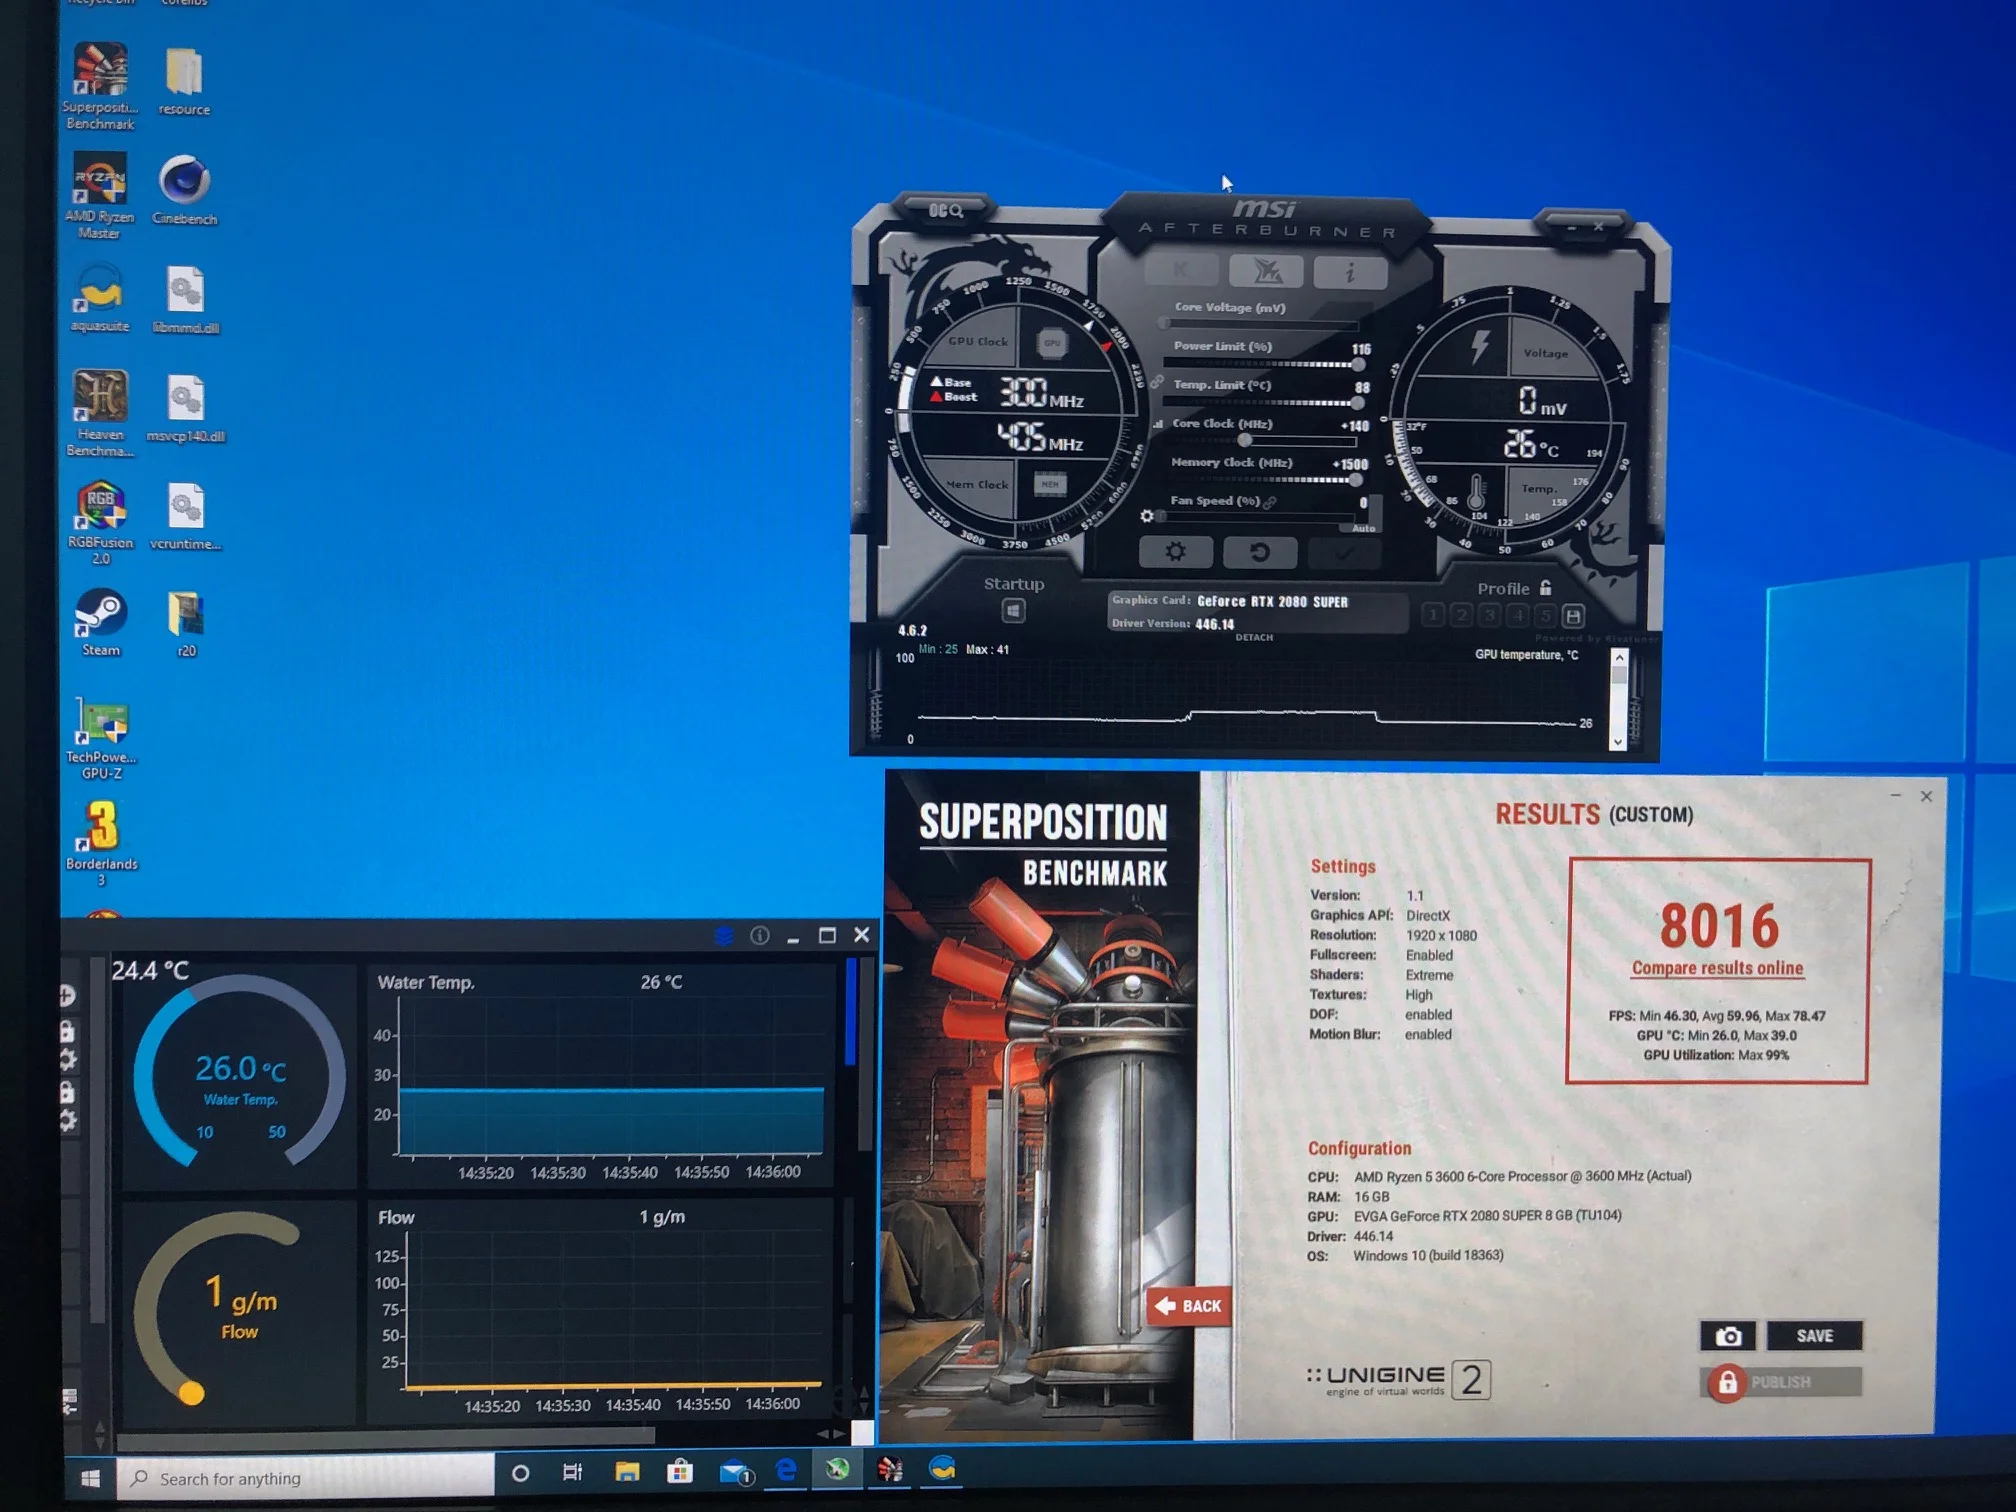Click Afterburner OC Q search button

point(945,210)
